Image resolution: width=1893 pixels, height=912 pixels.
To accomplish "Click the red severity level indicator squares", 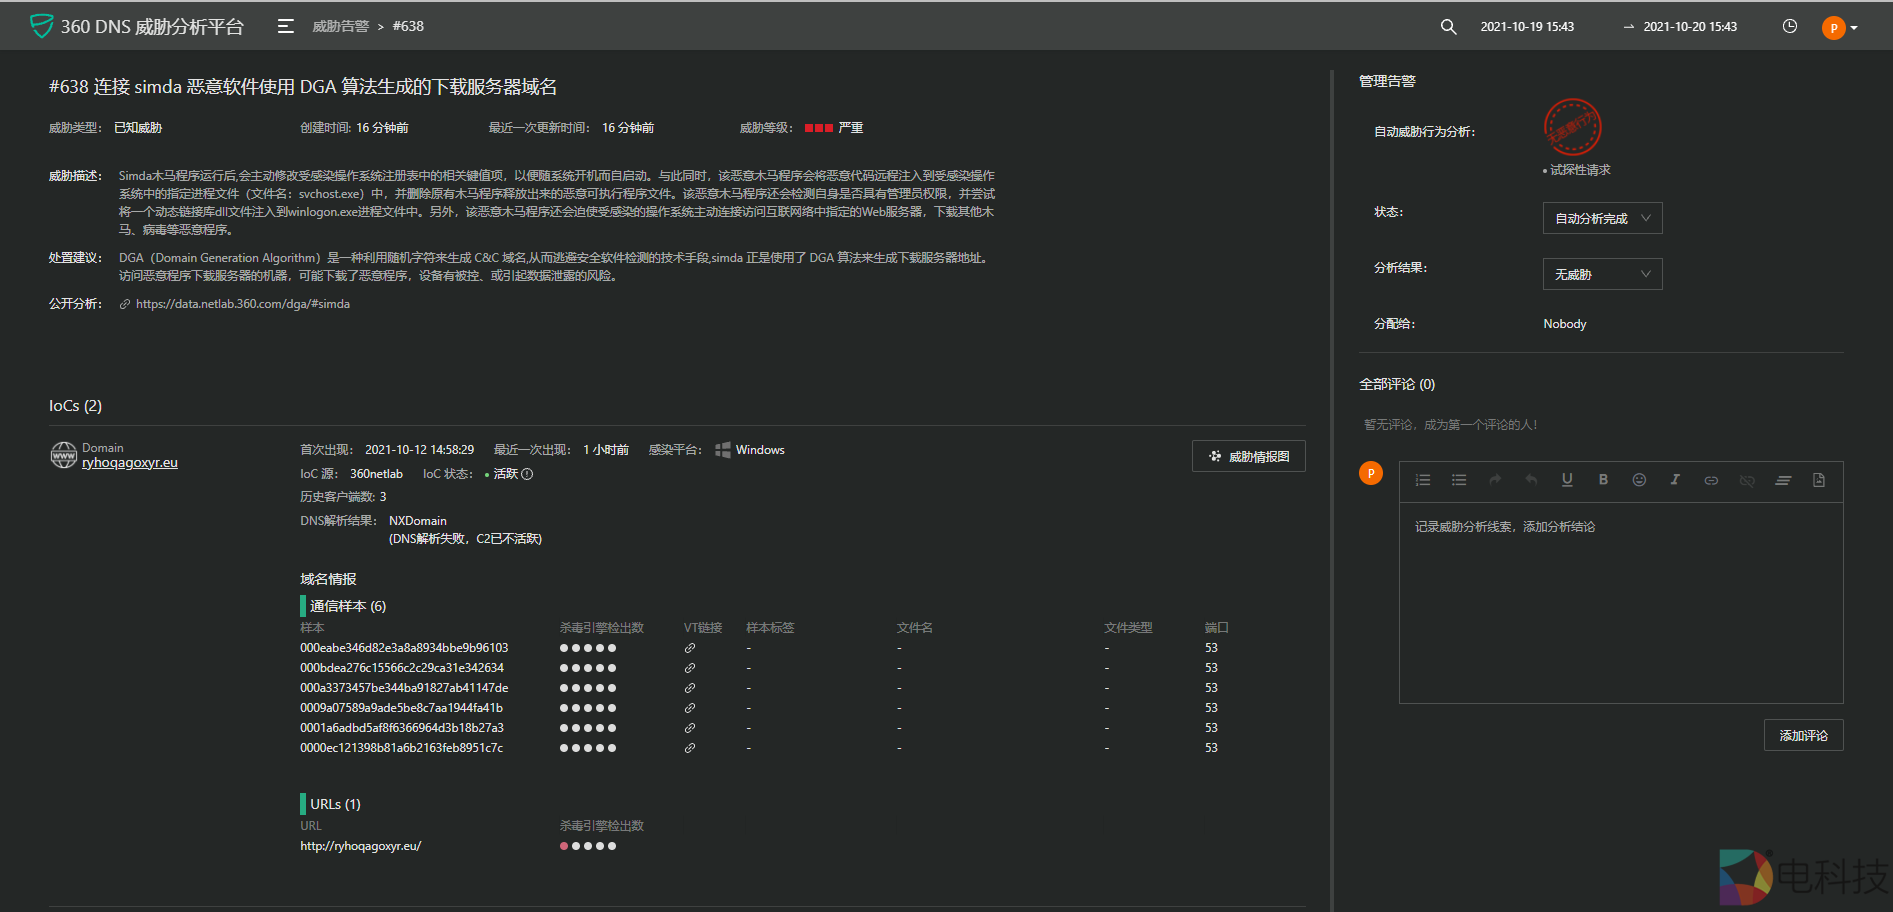I will click(x=819, y=127).
